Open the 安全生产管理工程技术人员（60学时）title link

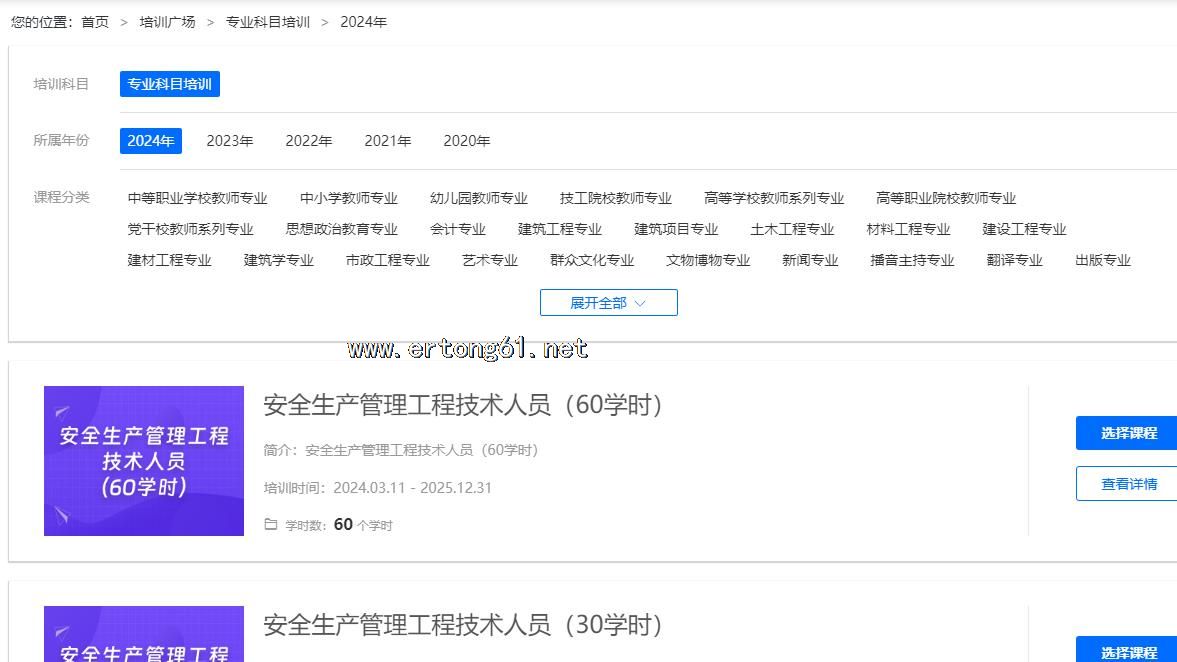tap(464, 405)
